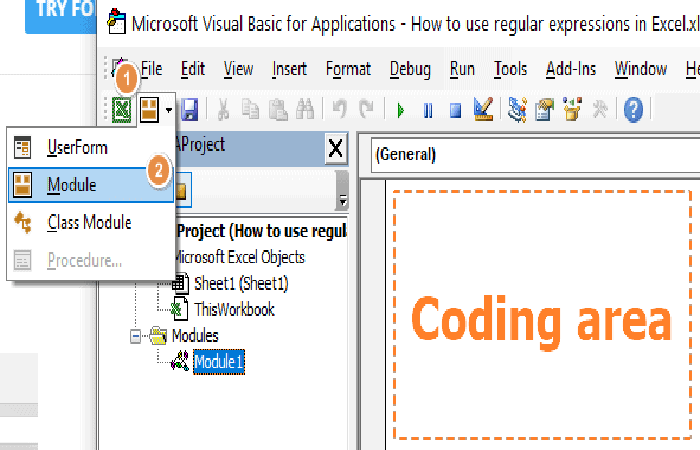Run the macro with green play icon
The image size is (700, 450).
coord(400,110)
